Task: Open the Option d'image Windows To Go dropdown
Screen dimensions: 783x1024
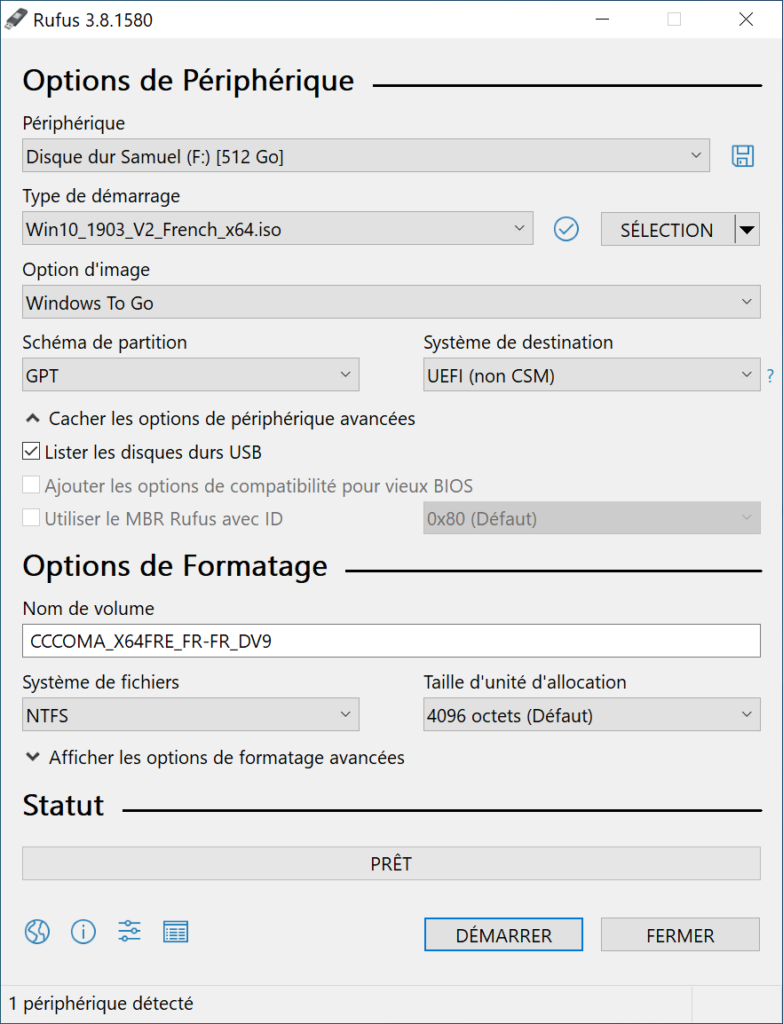Action: click(x=391, y=302)
